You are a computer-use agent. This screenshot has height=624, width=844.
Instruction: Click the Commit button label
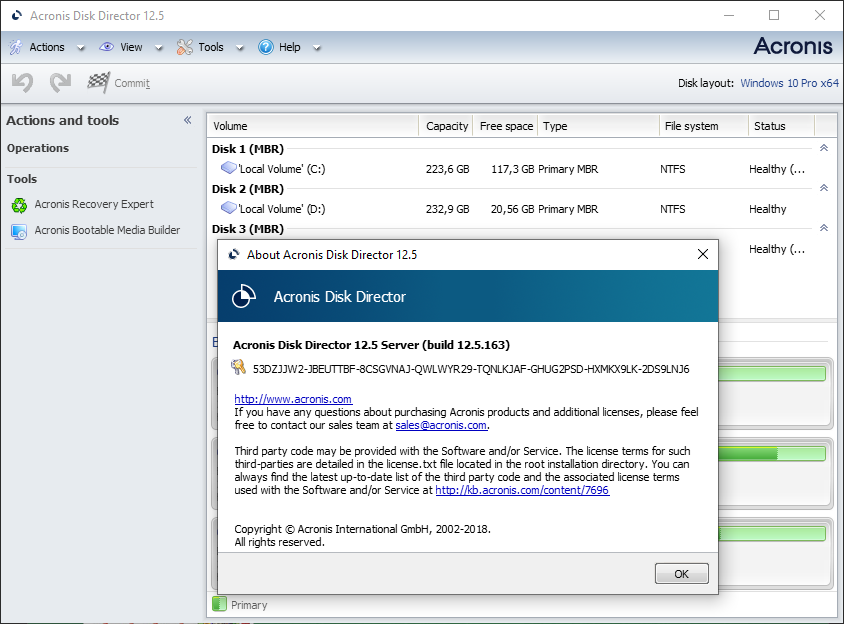click(x=132, y=83)
